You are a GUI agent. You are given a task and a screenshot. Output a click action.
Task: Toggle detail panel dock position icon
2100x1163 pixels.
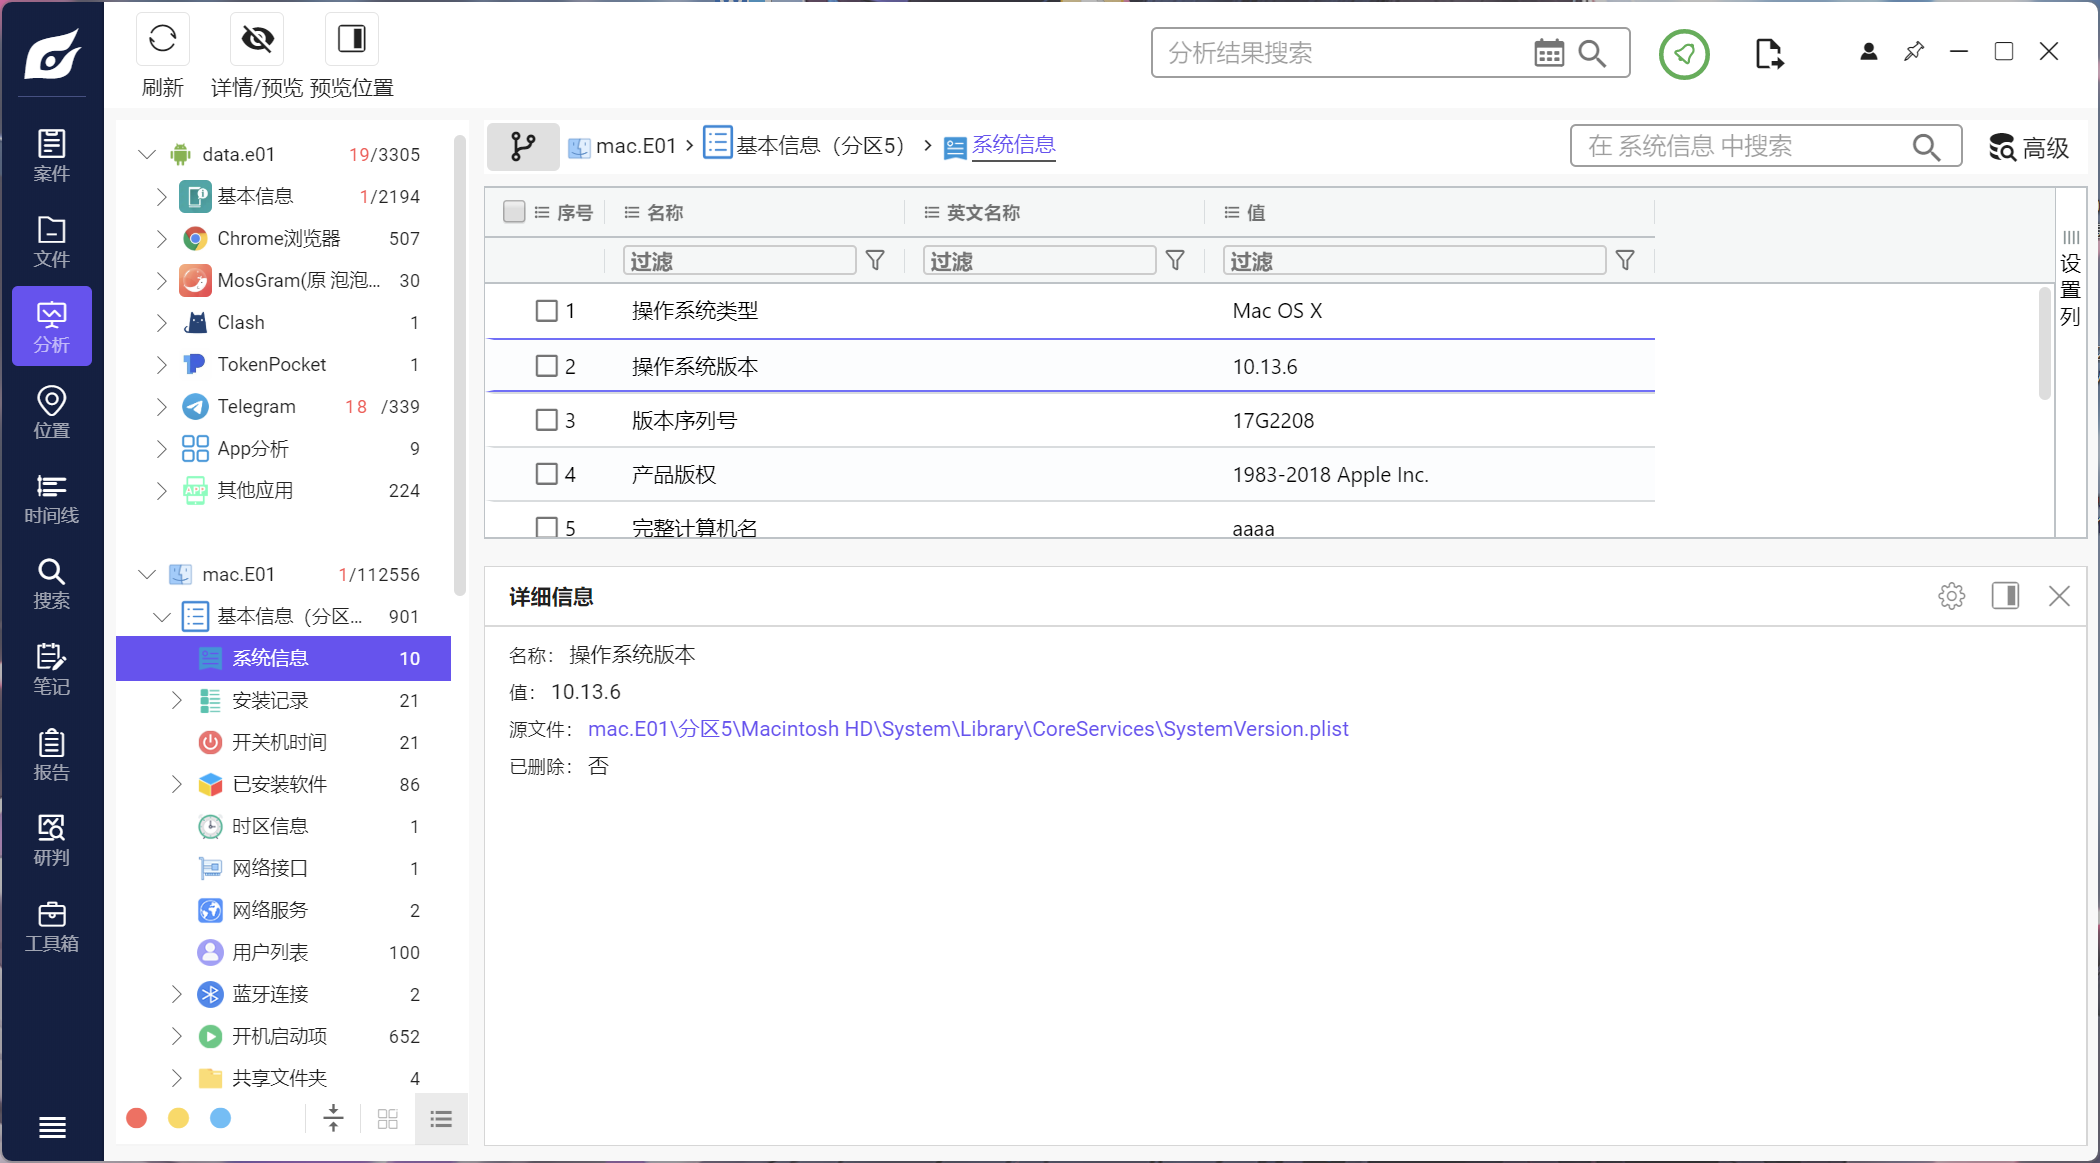click(2005, 596)
